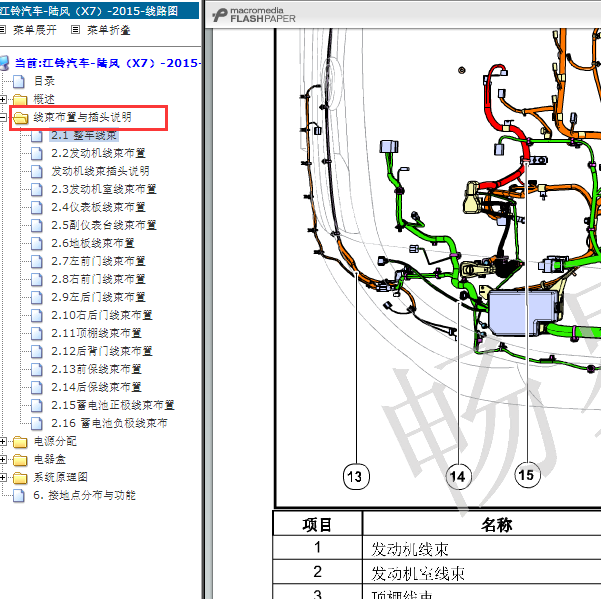This screenshot has height=599, width=601.
Task: Open 2.13前保线束布置
Action: 97,369
